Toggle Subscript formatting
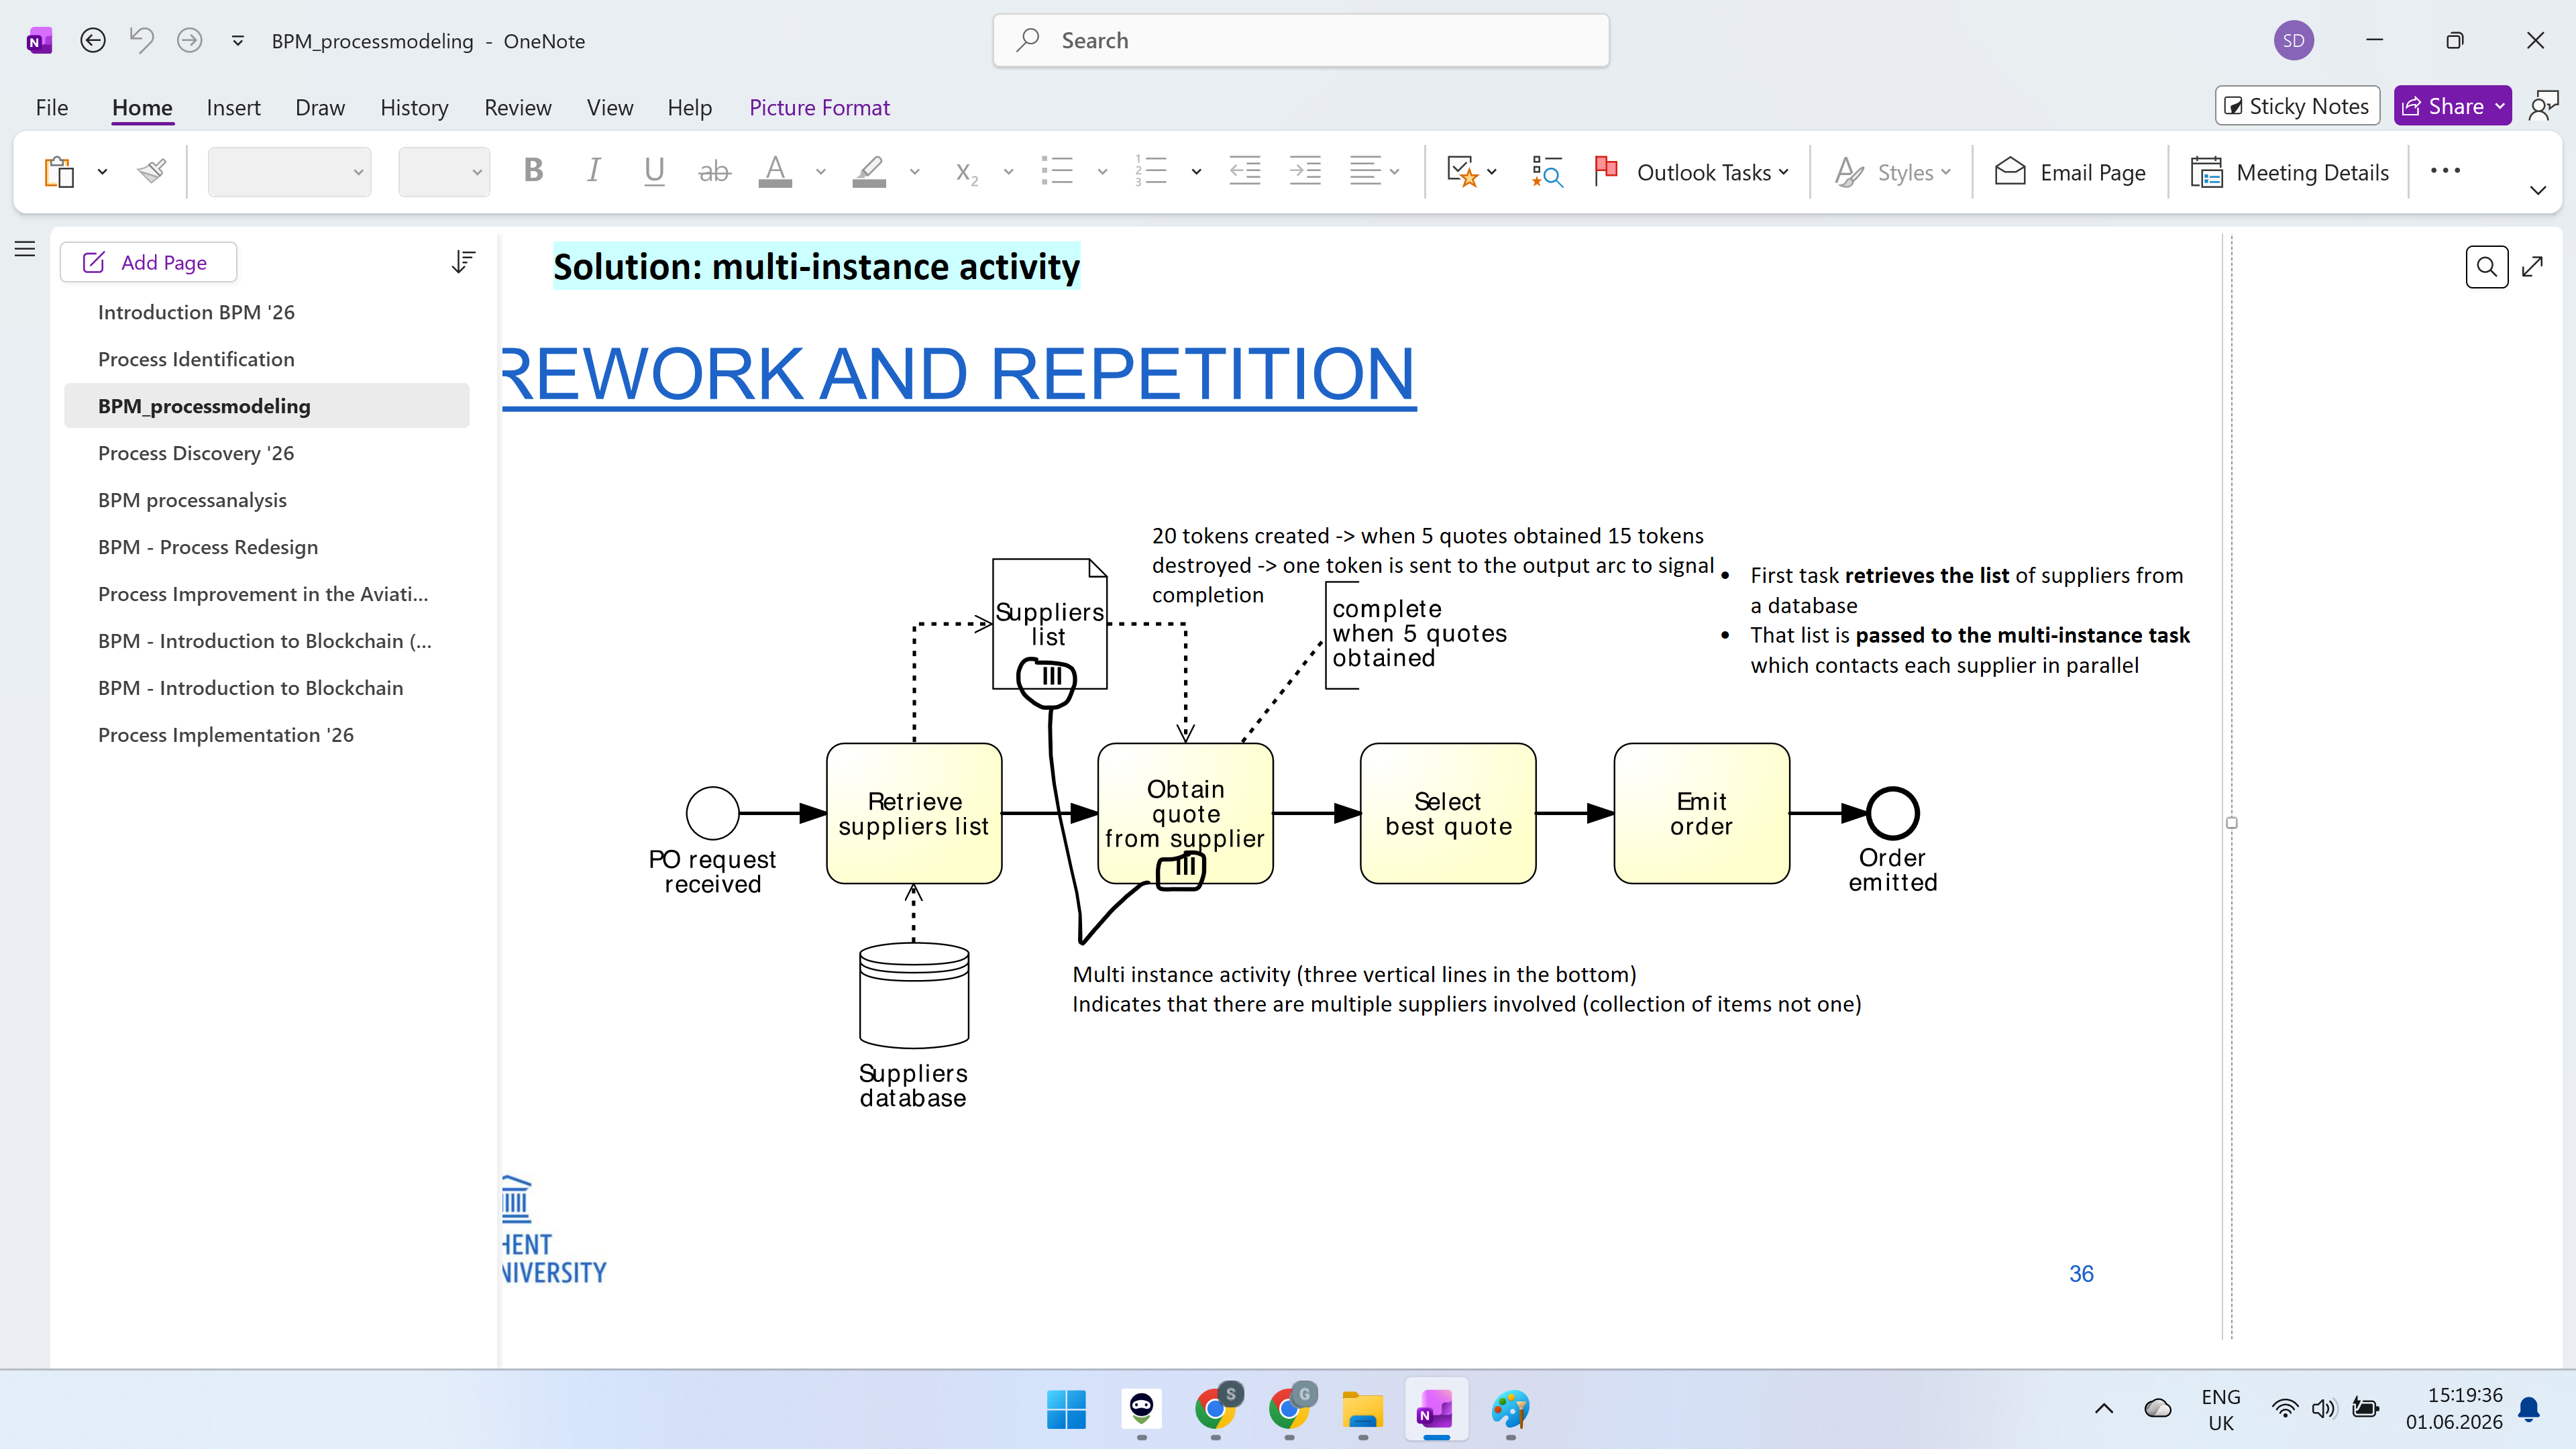Screen dimensions: 2576x1449 pyautogui.click(x=966, y=172)
